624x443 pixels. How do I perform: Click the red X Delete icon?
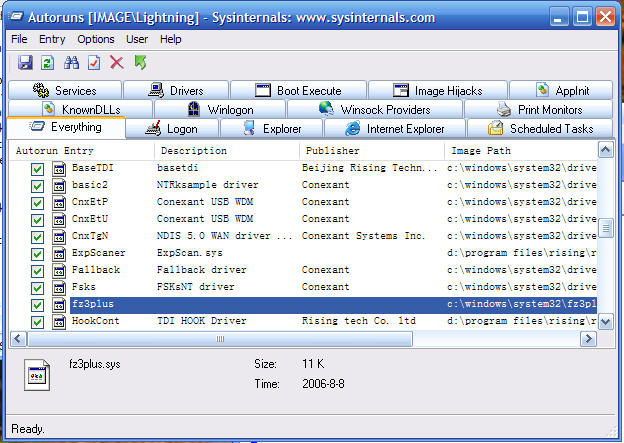click(x=117, y=62)
